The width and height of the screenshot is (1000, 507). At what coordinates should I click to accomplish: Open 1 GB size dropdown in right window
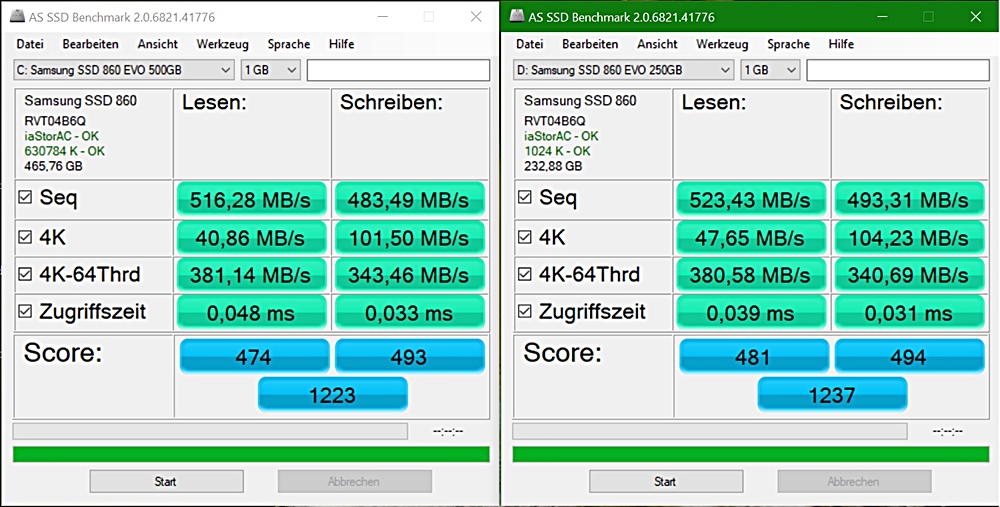coord(770,70)
